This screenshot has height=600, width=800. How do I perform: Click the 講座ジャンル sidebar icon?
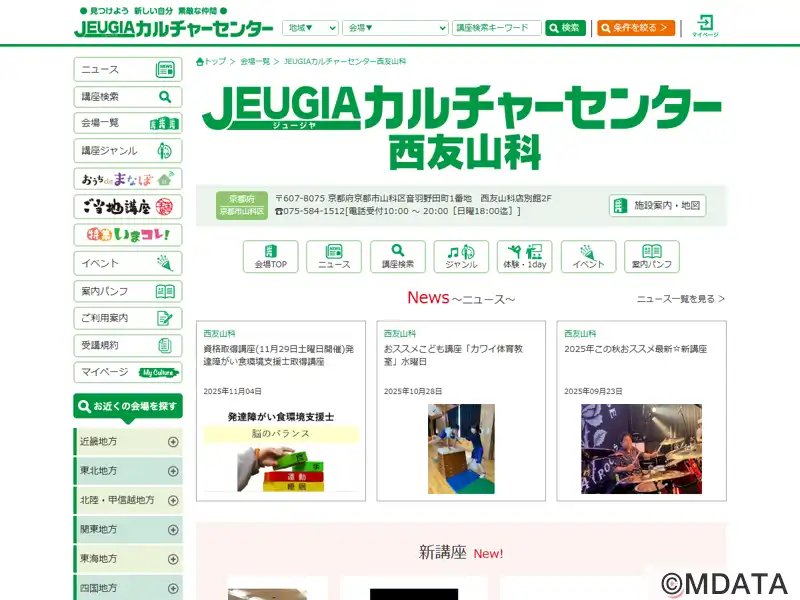(164, 151)
